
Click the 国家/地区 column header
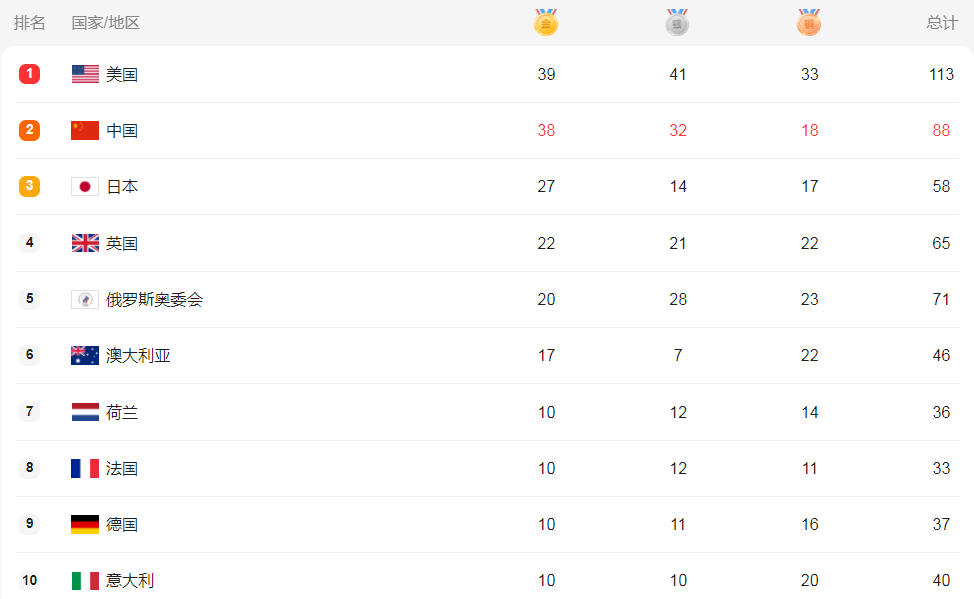(106, 23)
